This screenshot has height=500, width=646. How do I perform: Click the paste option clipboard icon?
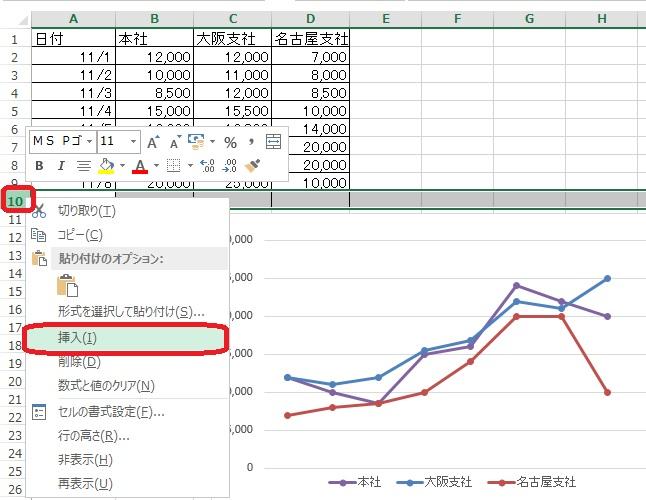[x=68, y=285]
